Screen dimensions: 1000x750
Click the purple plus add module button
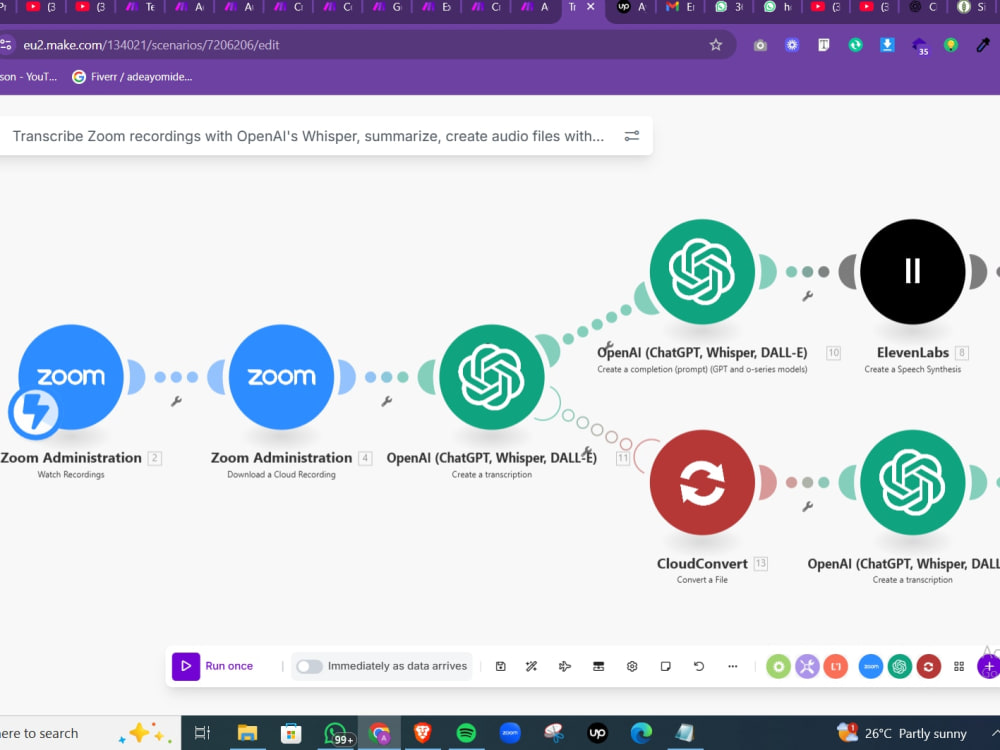[989, 666]
